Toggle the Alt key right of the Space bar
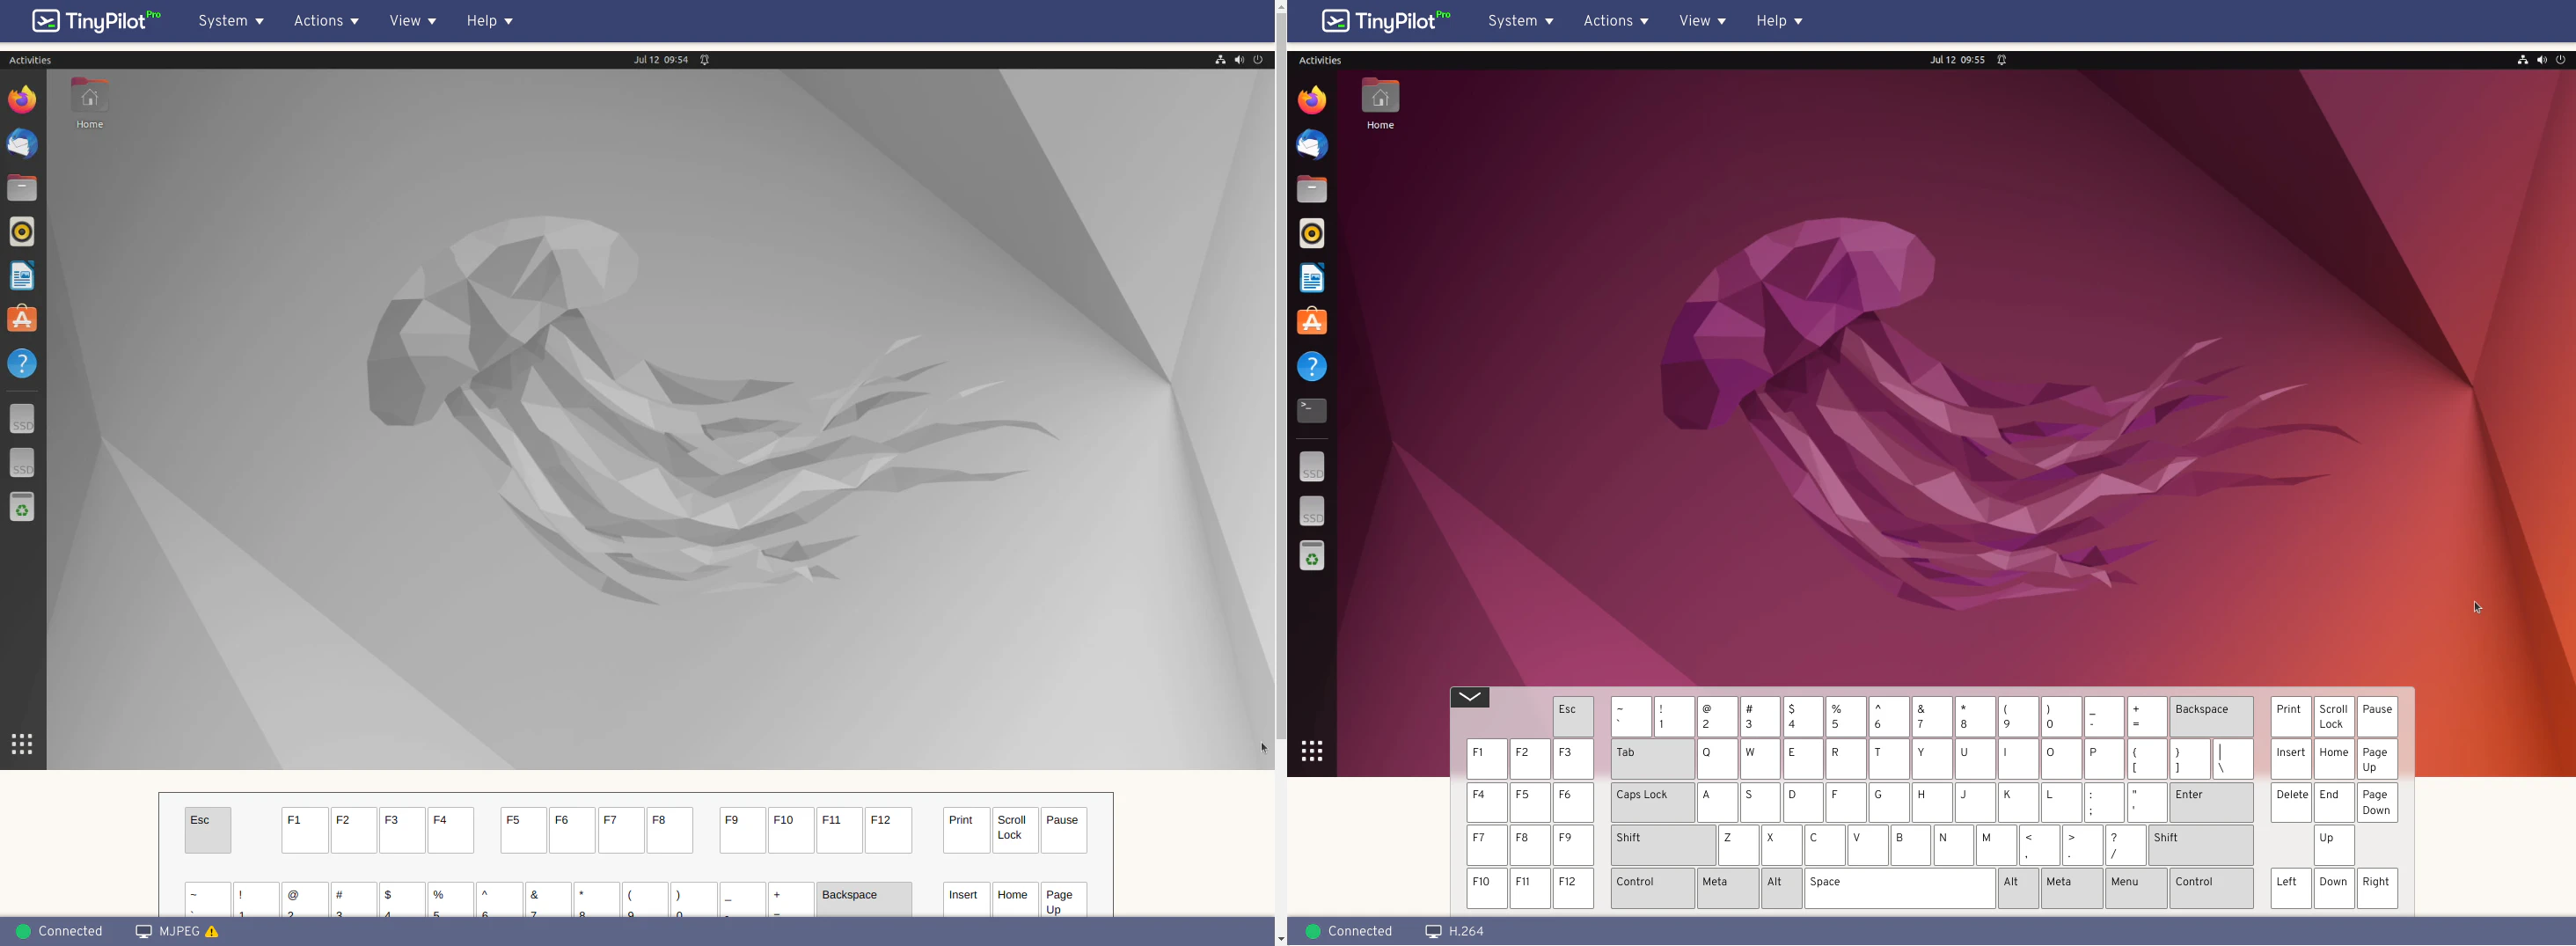The width and height of the screenshot is (2576, 946). (x=2018, y=889)
